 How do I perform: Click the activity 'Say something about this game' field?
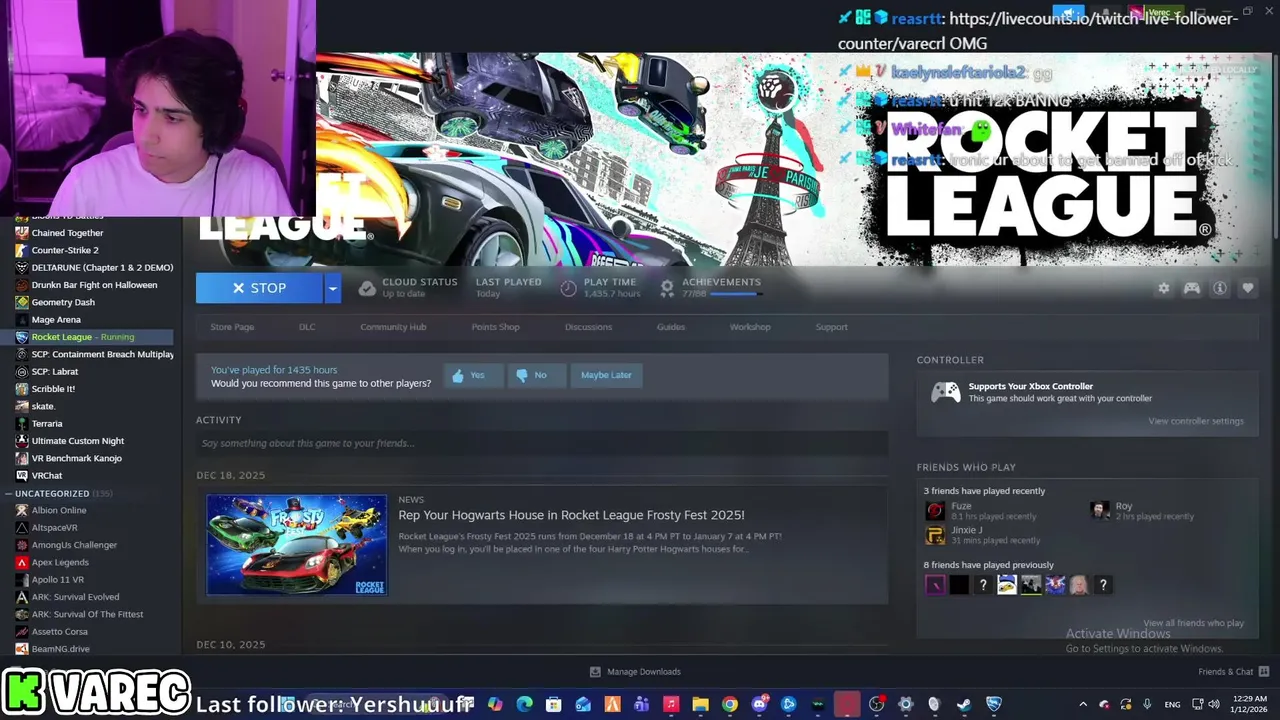click(542, 443)
